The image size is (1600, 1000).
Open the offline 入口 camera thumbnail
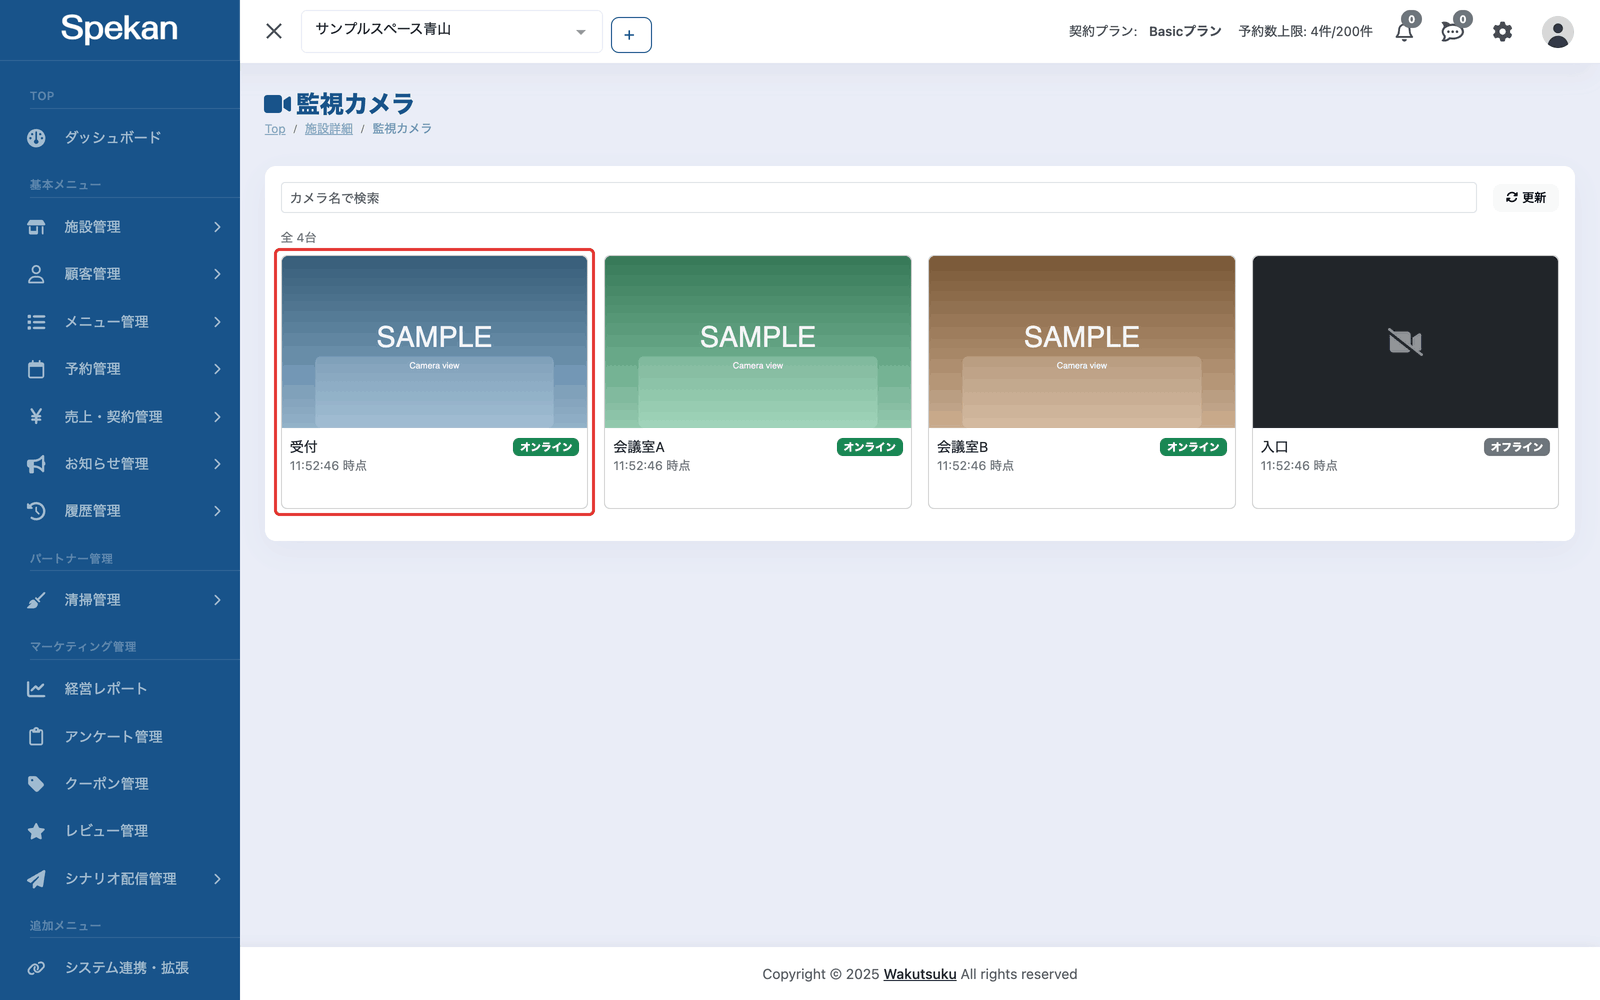point(1405,342)
